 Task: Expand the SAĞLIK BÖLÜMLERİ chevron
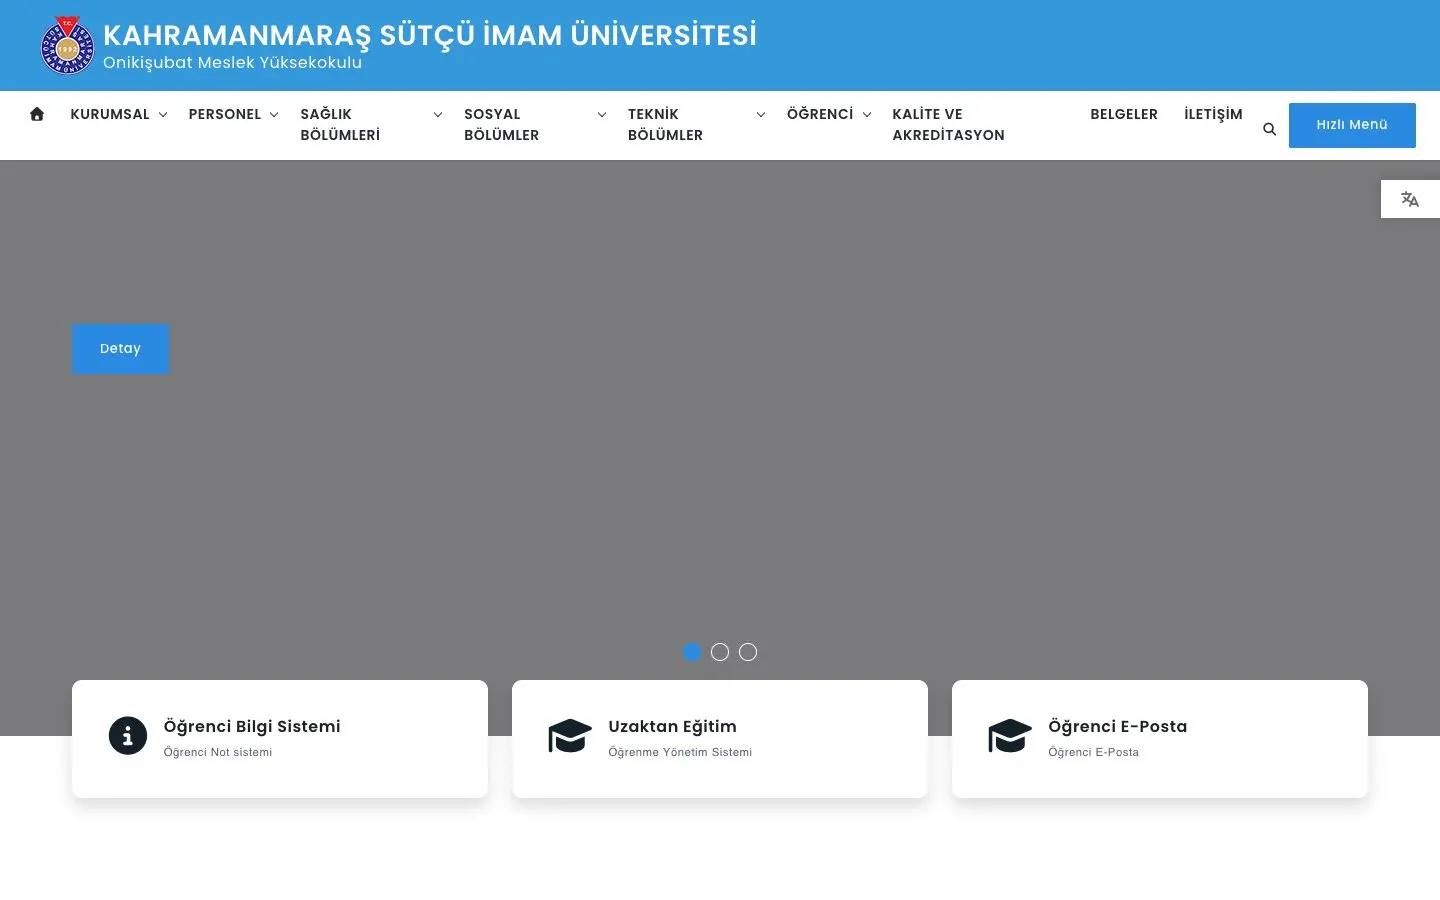[438, 115]
